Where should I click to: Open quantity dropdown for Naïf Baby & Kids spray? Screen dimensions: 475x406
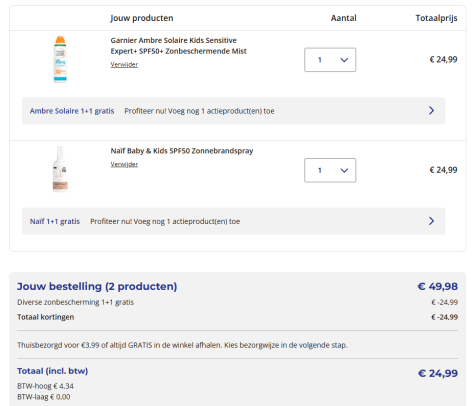point(330,170)
